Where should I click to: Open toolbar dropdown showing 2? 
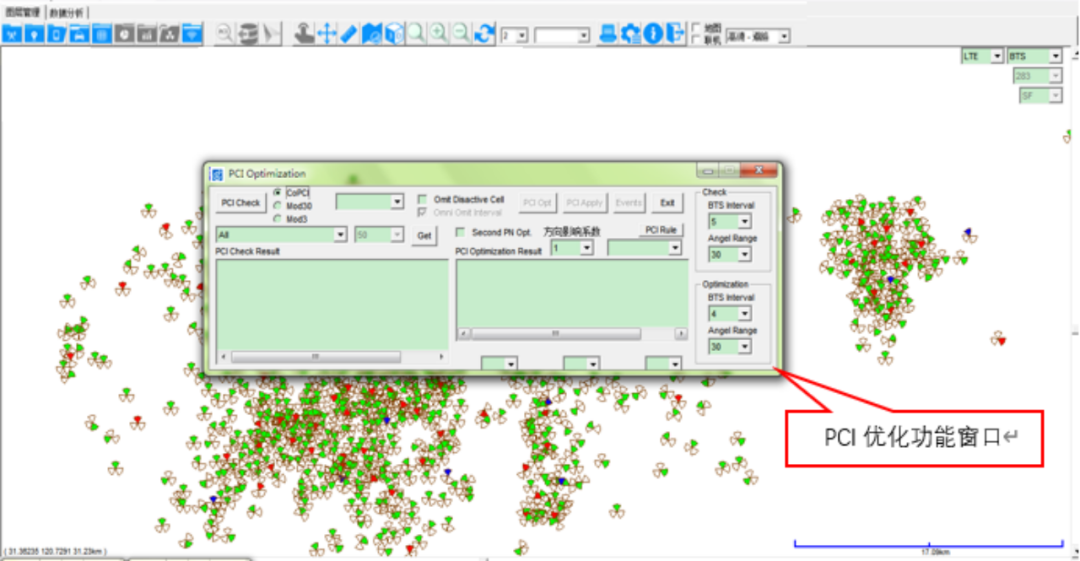pyautogui.click(x=515, y=35)
